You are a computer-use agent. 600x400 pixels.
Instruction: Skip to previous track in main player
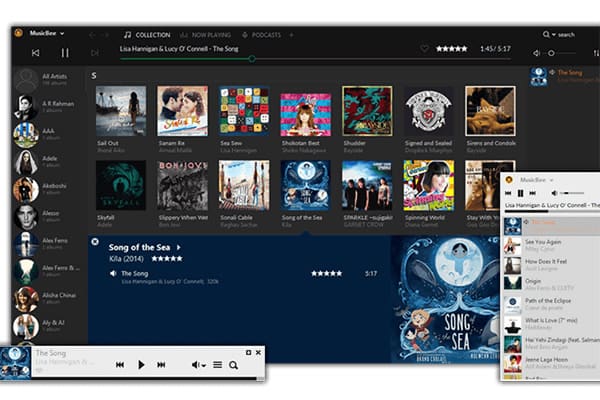pyautogui.click(x=35, y=52)
